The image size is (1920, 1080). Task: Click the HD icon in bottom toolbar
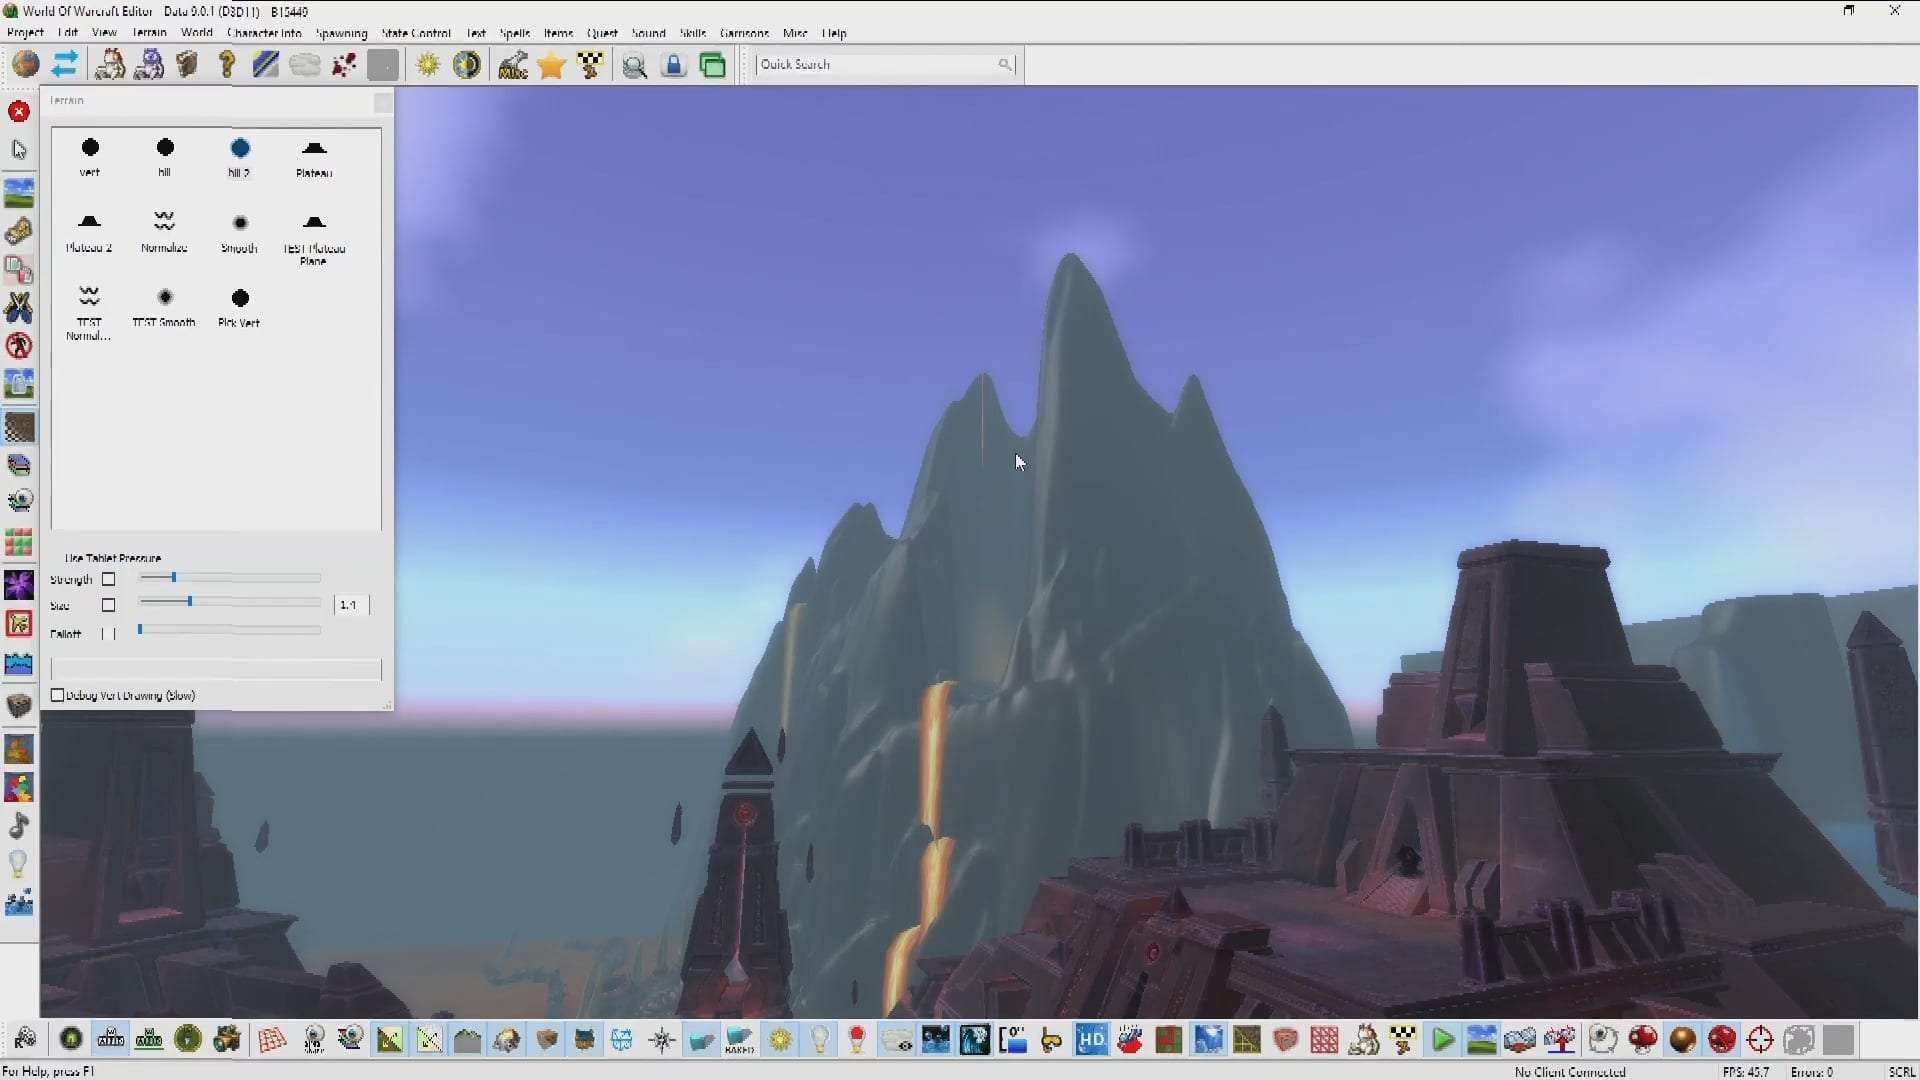pyautogui.click(x=1091, y=1040)
